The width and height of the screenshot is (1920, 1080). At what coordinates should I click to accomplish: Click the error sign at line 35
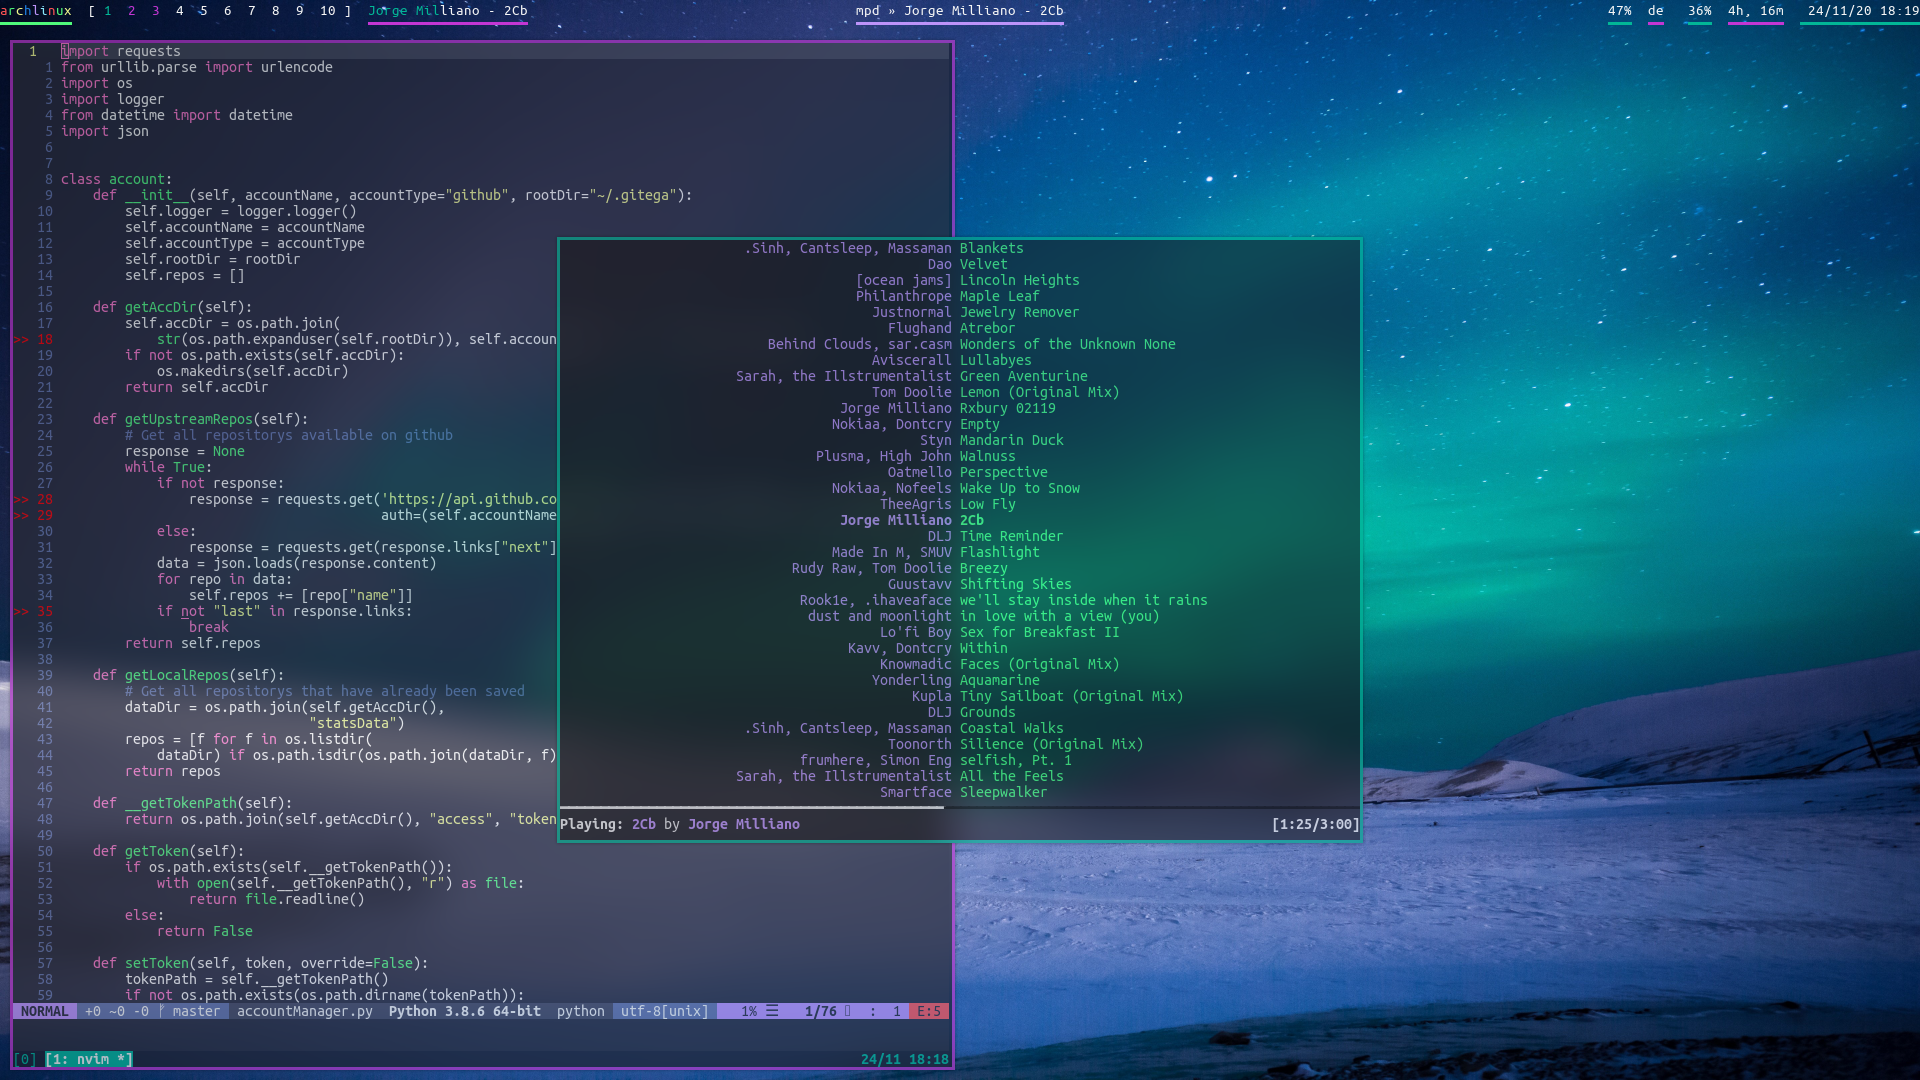21,612
